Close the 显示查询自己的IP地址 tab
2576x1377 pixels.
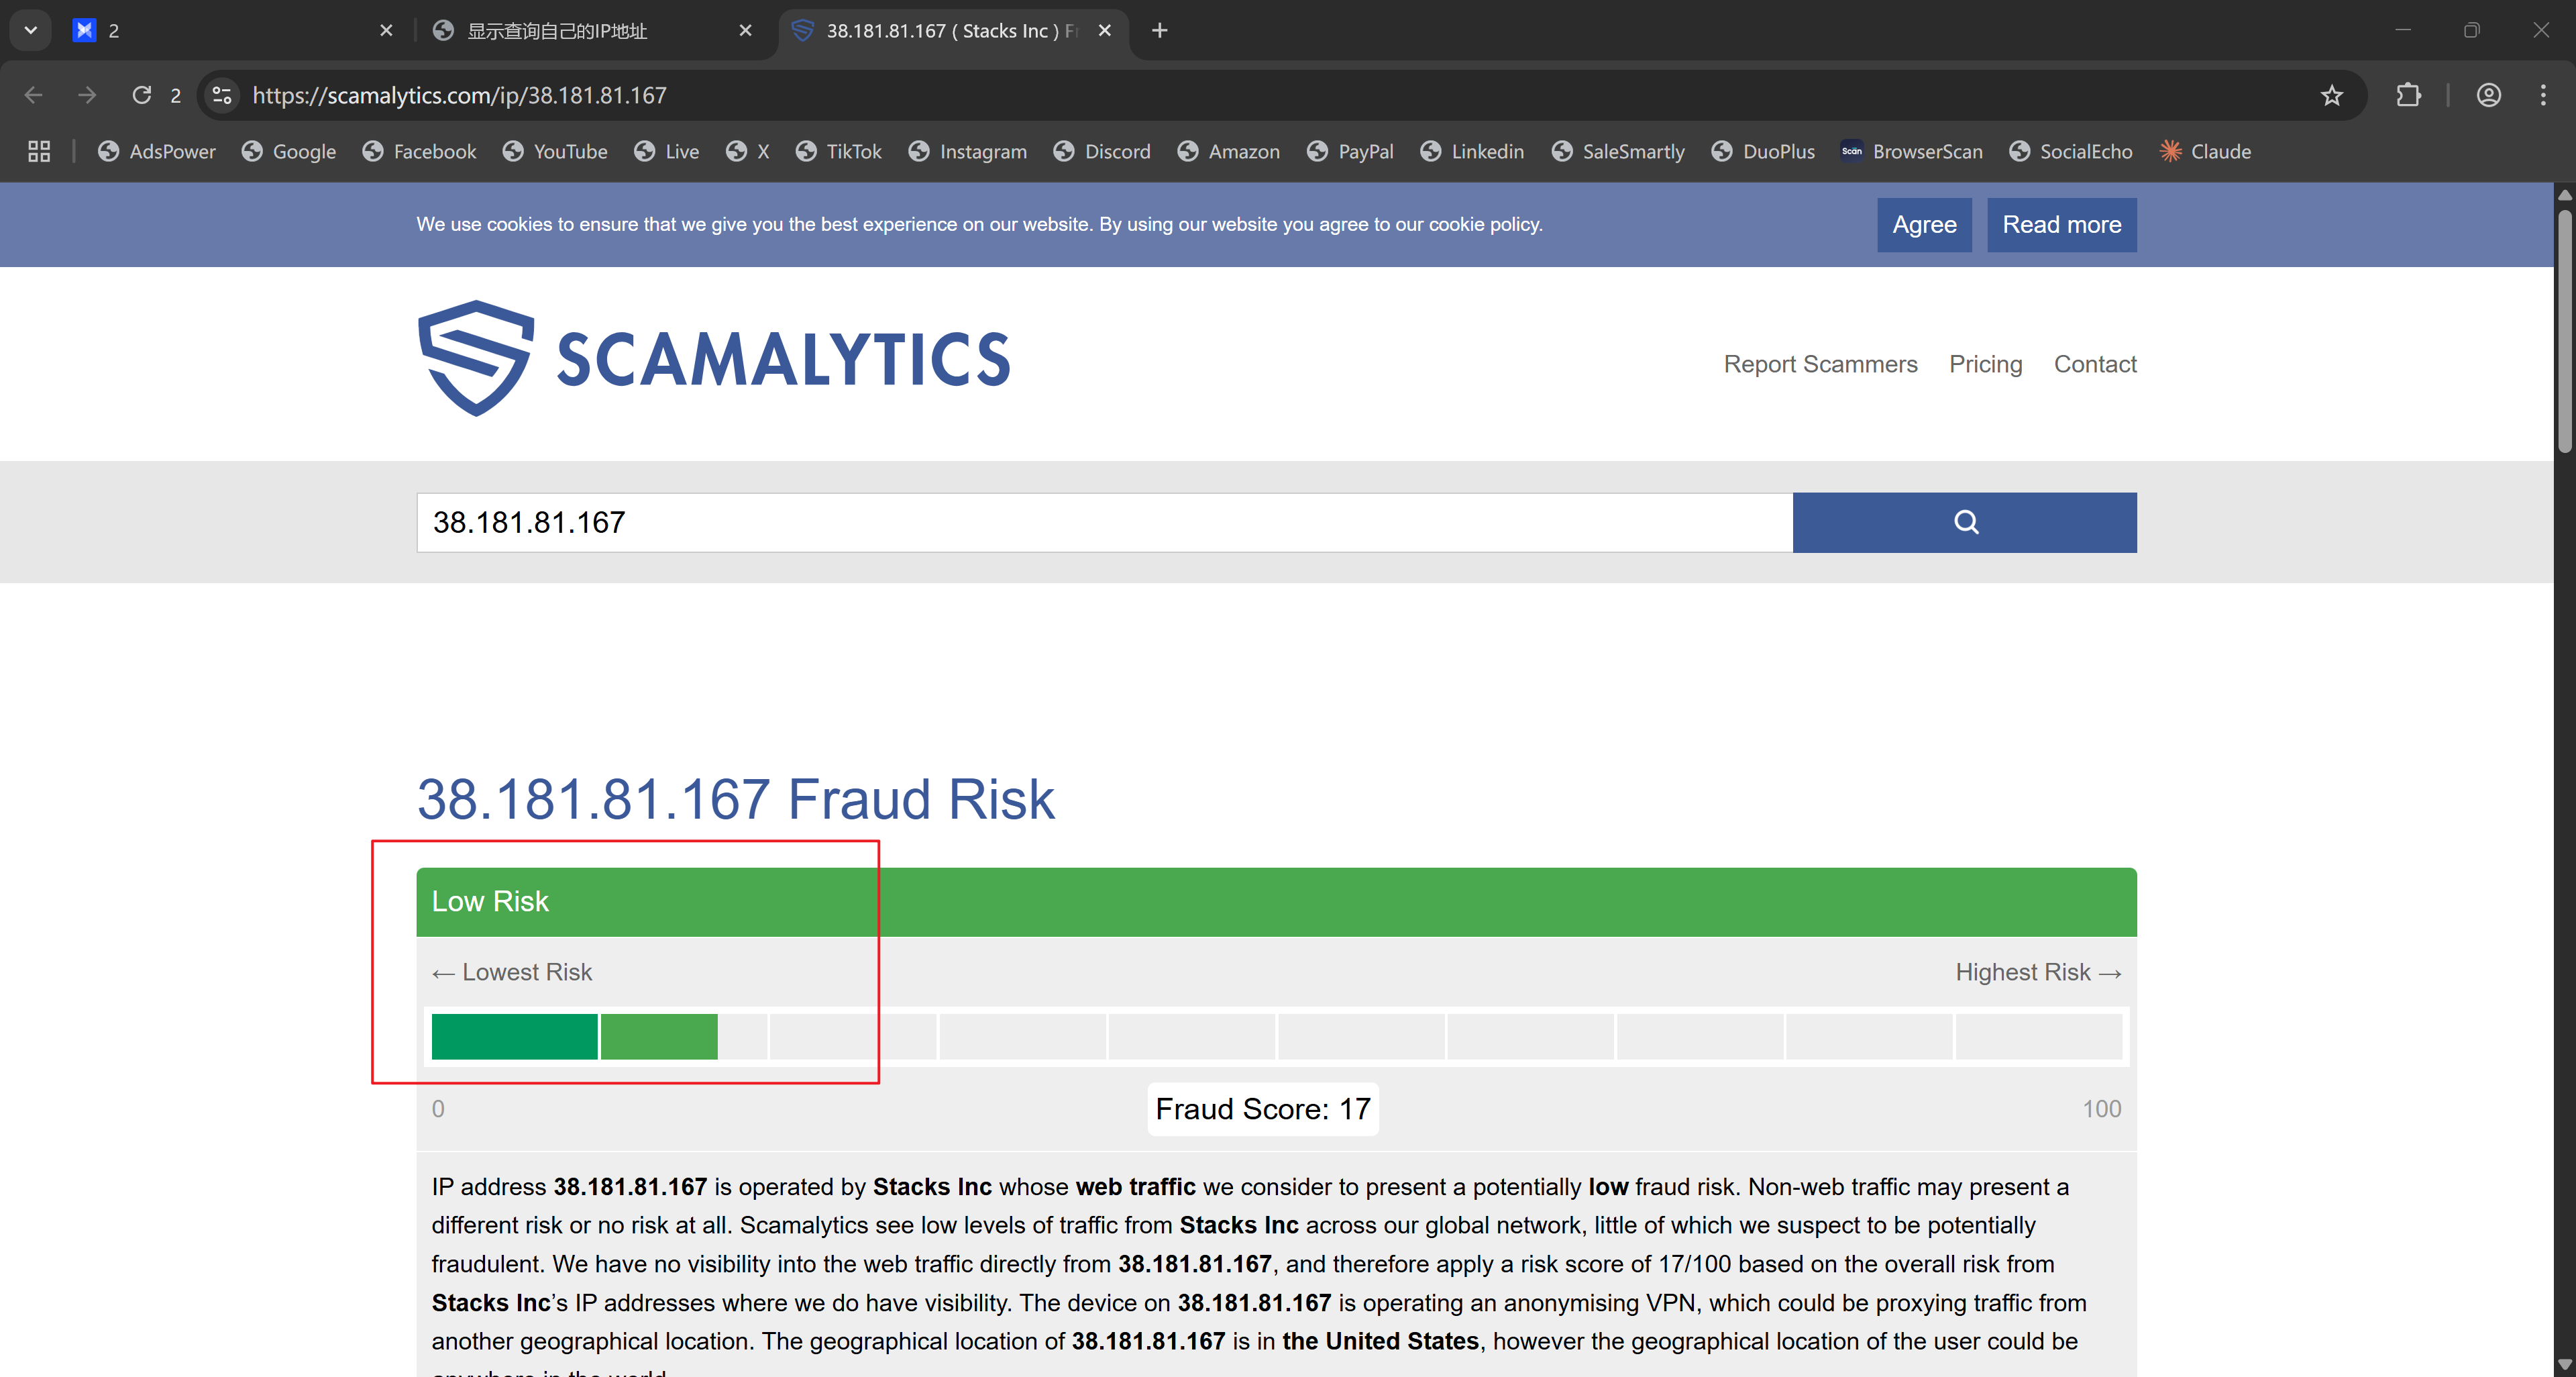[x=745, y=31]
